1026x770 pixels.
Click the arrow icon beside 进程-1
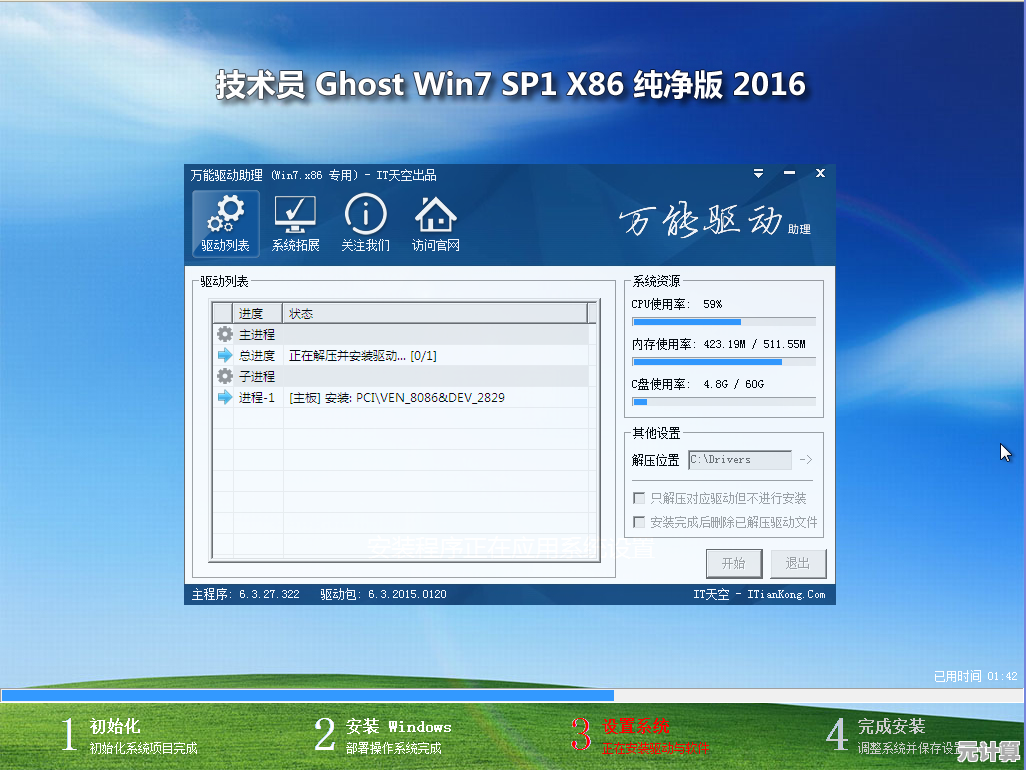pos(223,397)
